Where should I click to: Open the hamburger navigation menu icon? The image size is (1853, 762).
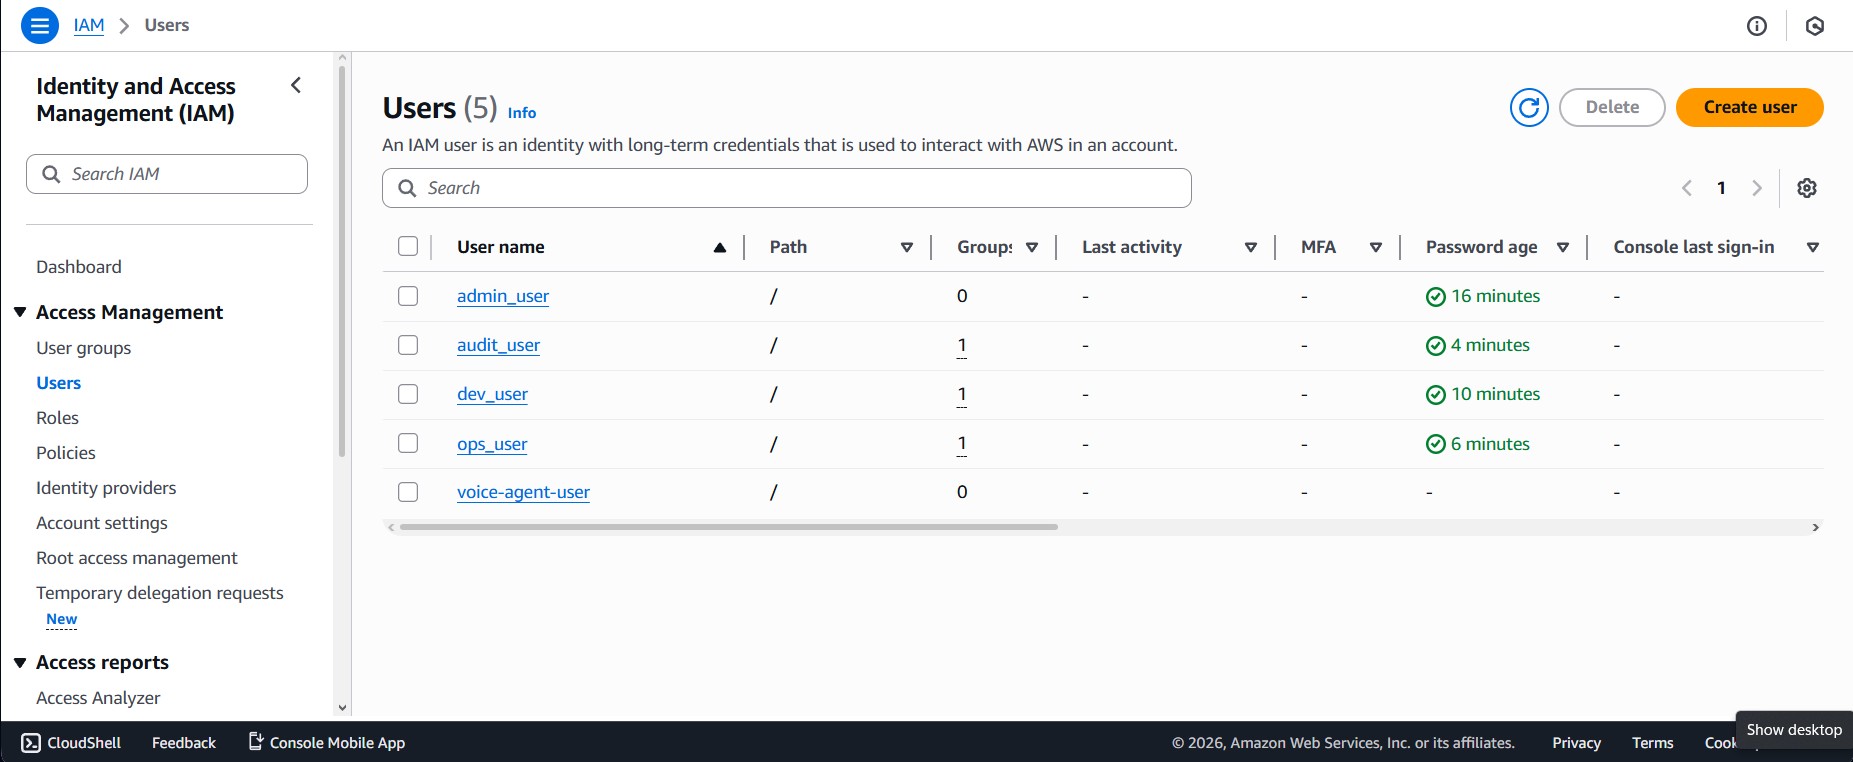pos(40,25)
